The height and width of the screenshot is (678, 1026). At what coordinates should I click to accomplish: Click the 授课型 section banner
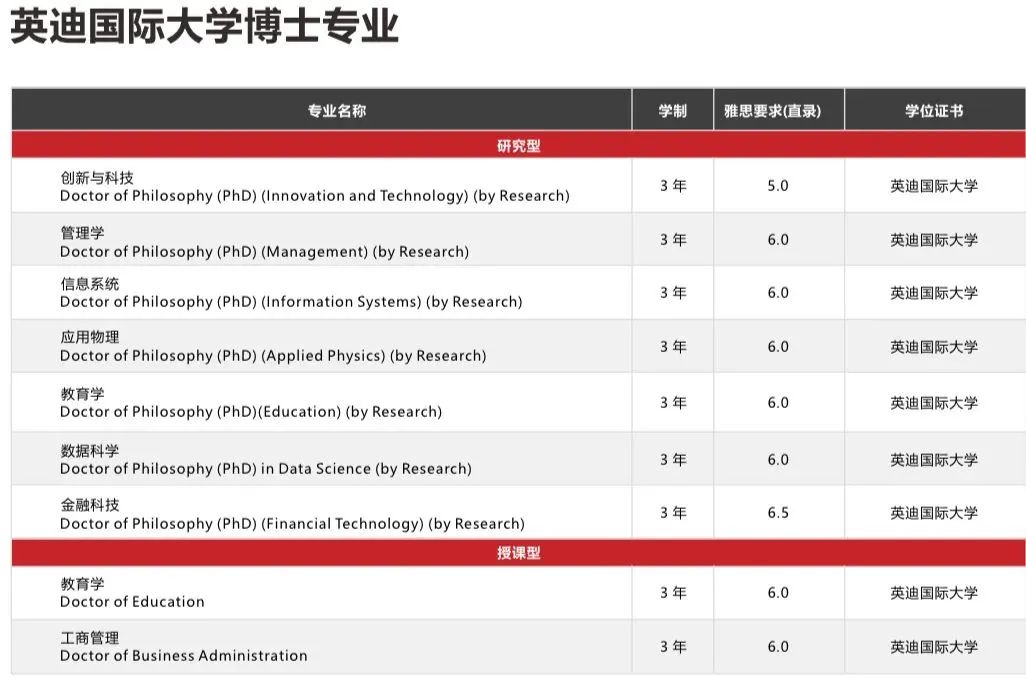(x=518, y=553)
